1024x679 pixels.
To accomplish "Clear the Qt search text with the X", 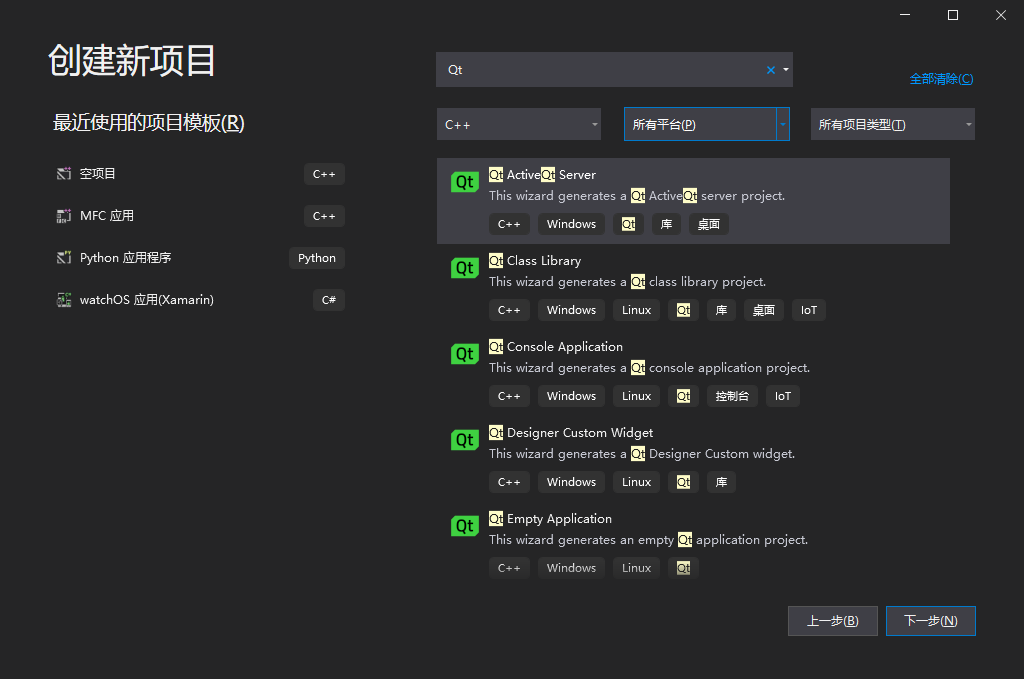I will (771, 70).
